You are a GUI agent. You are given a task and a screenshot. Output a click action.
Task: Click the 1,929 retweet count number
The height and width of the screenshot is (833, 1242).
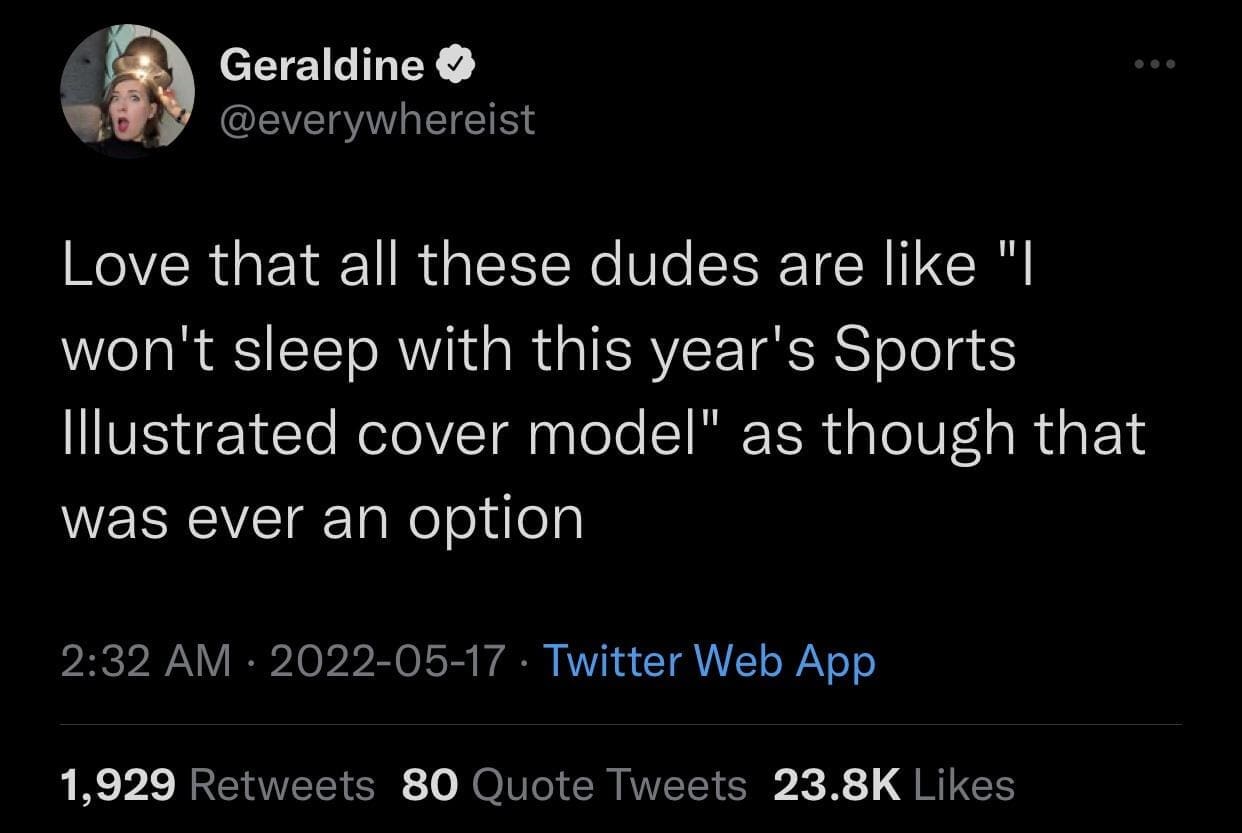(x=119, y=785)
